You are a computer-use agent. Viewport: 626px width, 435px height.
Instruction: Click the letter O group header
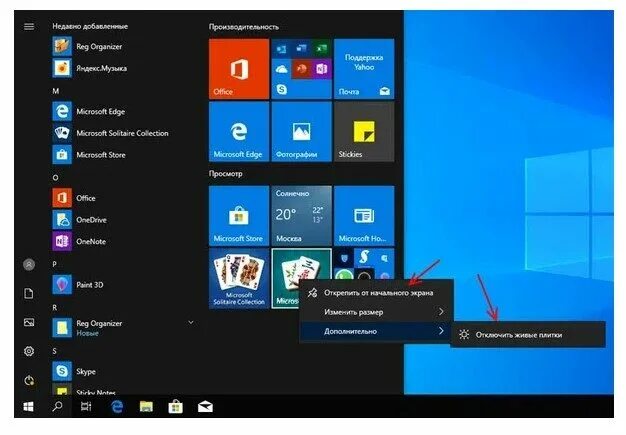coord(55,177)
